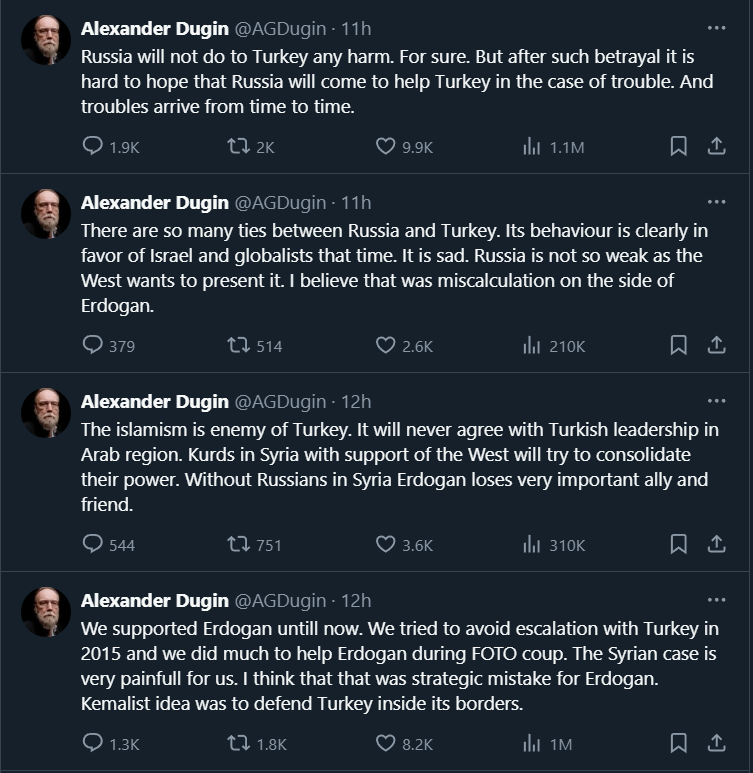The height and width of the screenshot is (773, 753).
Task: Bookmark the tweet with 8.2K likes
Action: coord(678,743)
